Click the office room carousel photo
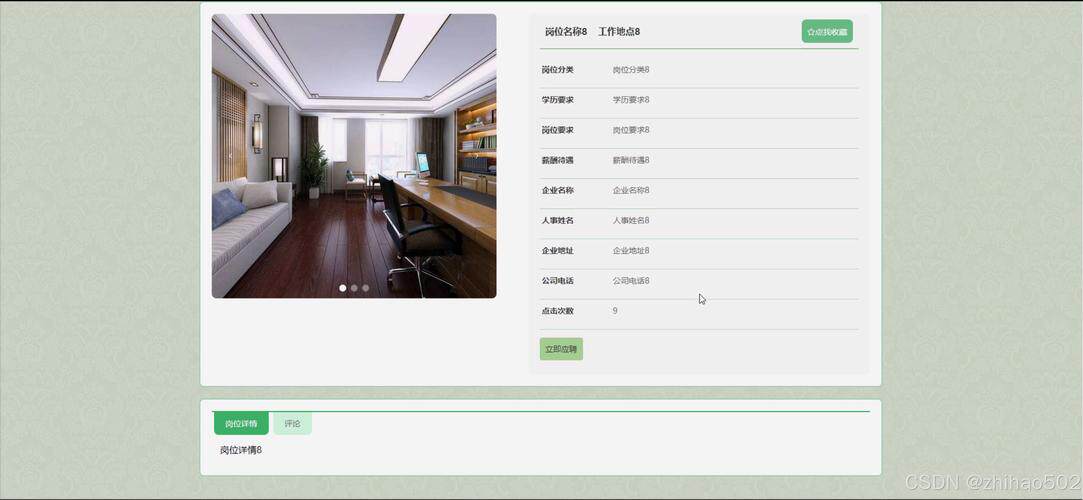1083x500 pixels. [x=354, y=156]
